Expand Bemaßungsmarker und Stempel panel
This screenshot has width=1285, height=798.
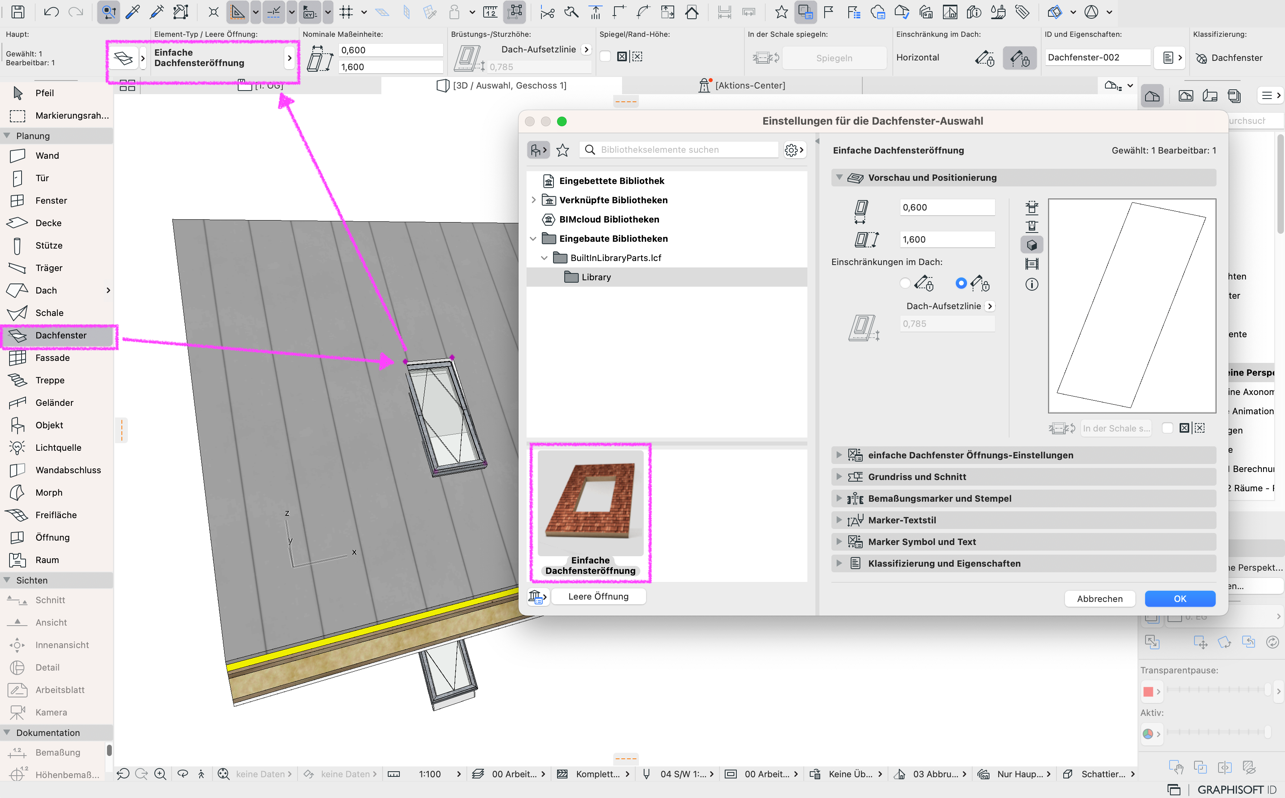(839, 498)
